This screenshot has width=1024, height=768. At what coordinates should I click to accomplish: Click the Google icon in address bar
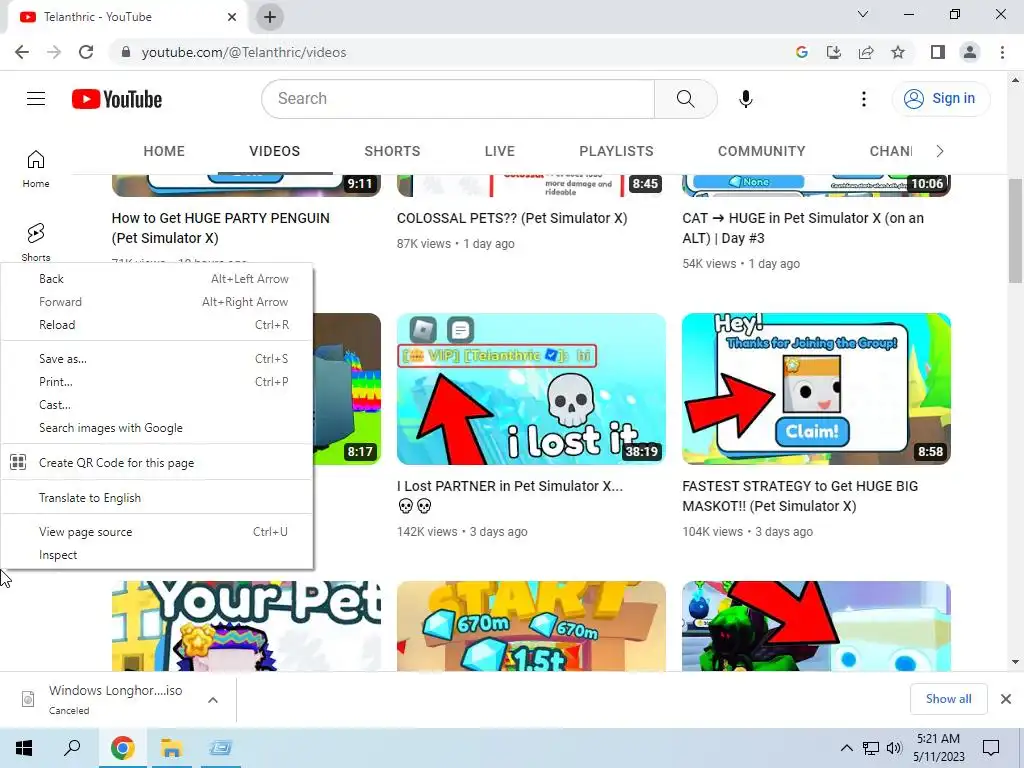pos(801,52)
